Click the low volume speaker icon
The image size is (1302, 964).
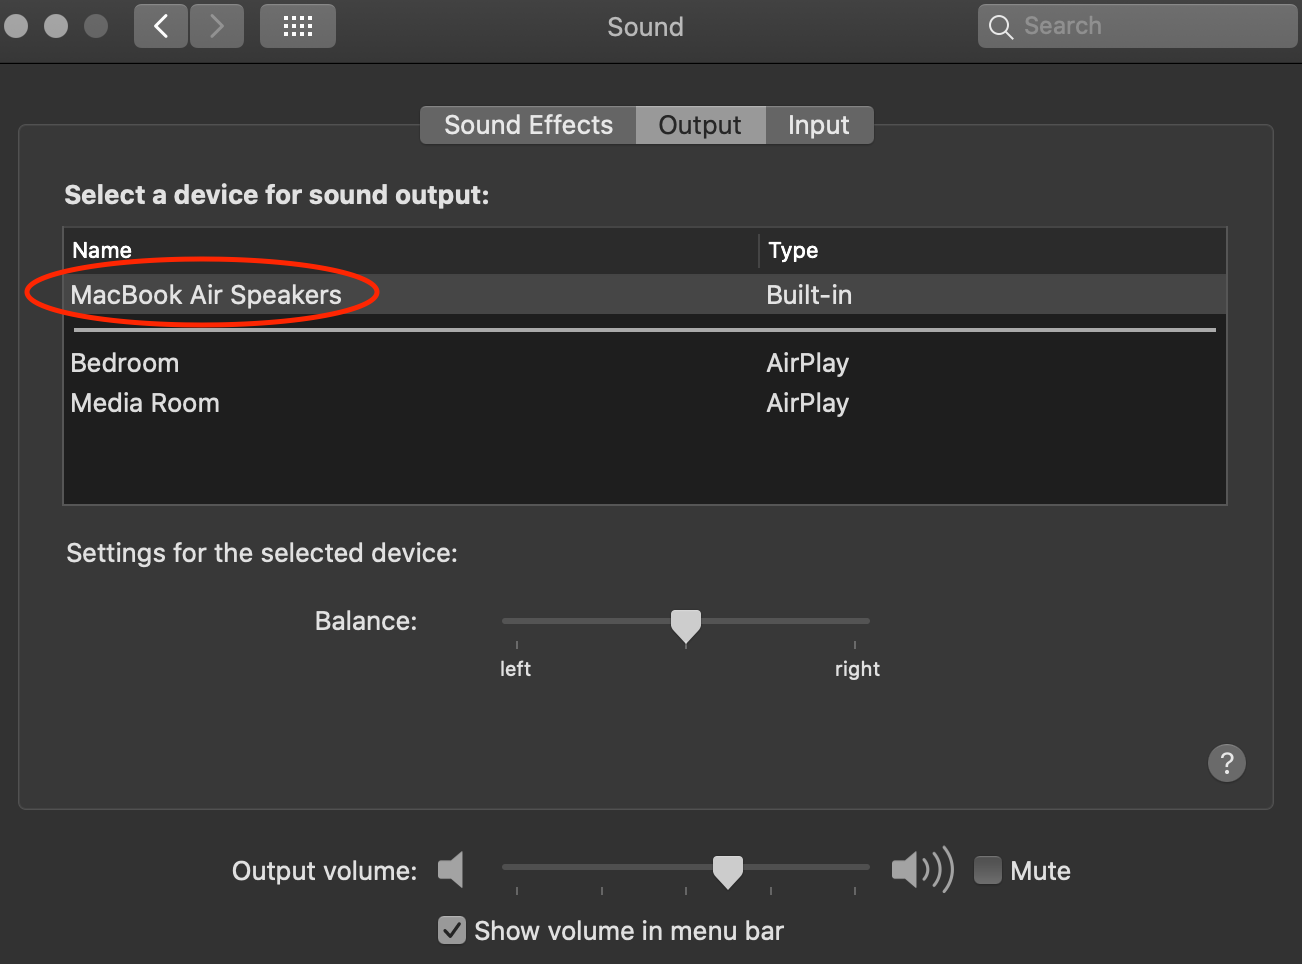(451, 870)
